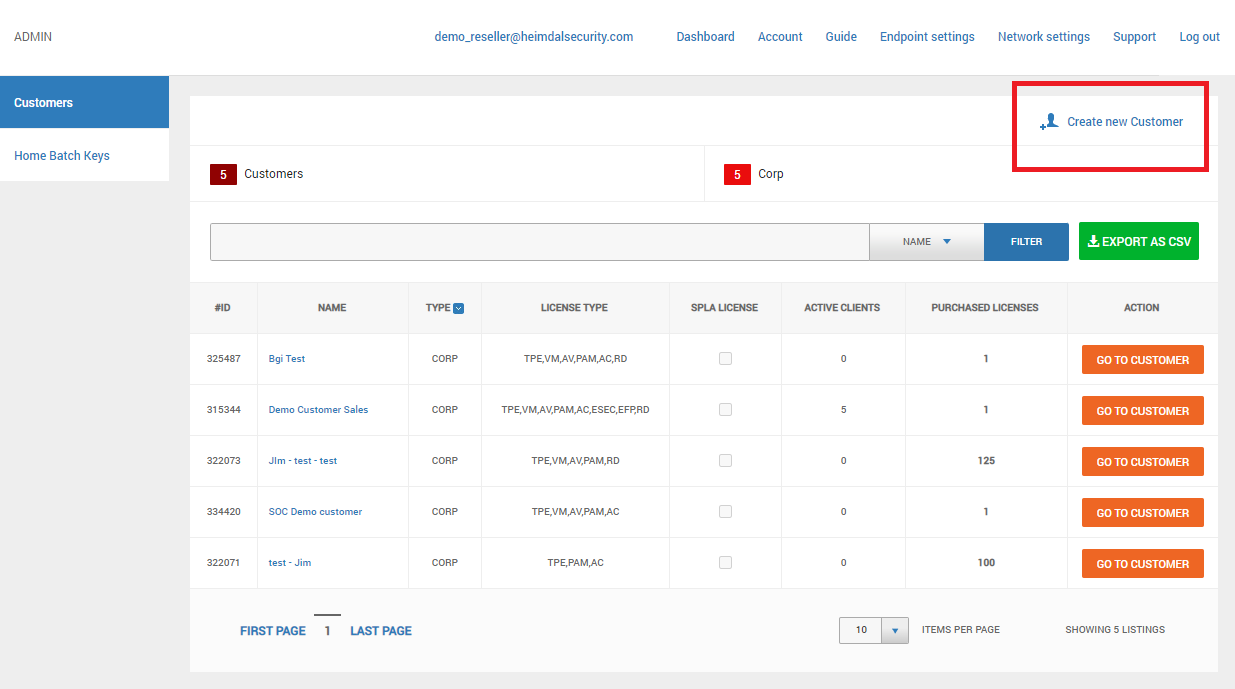This screenshot has width=1235, height=689.
Task: Click the ADMIN label in header
Action: 33,37
